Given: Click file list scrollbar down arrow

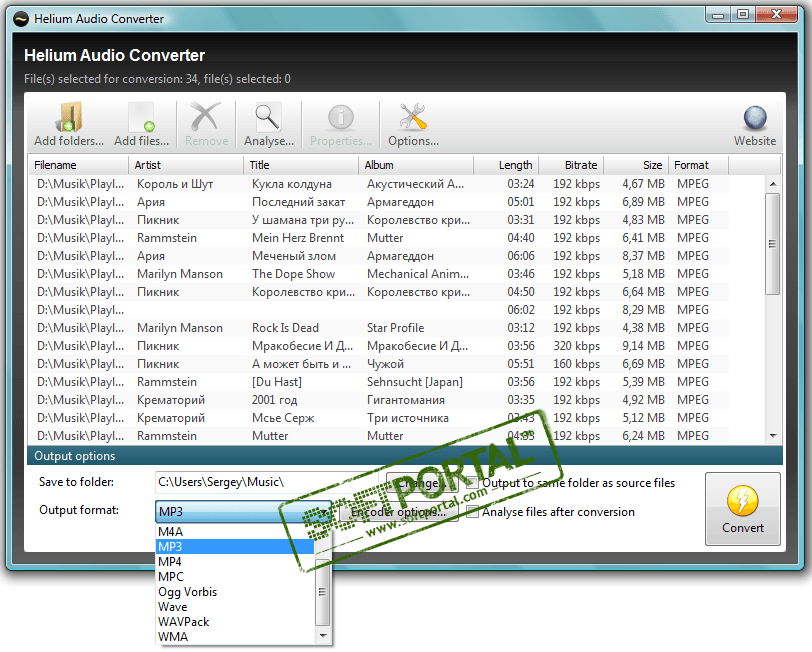Looking at the screenshot, I should [x=773, y=436].
